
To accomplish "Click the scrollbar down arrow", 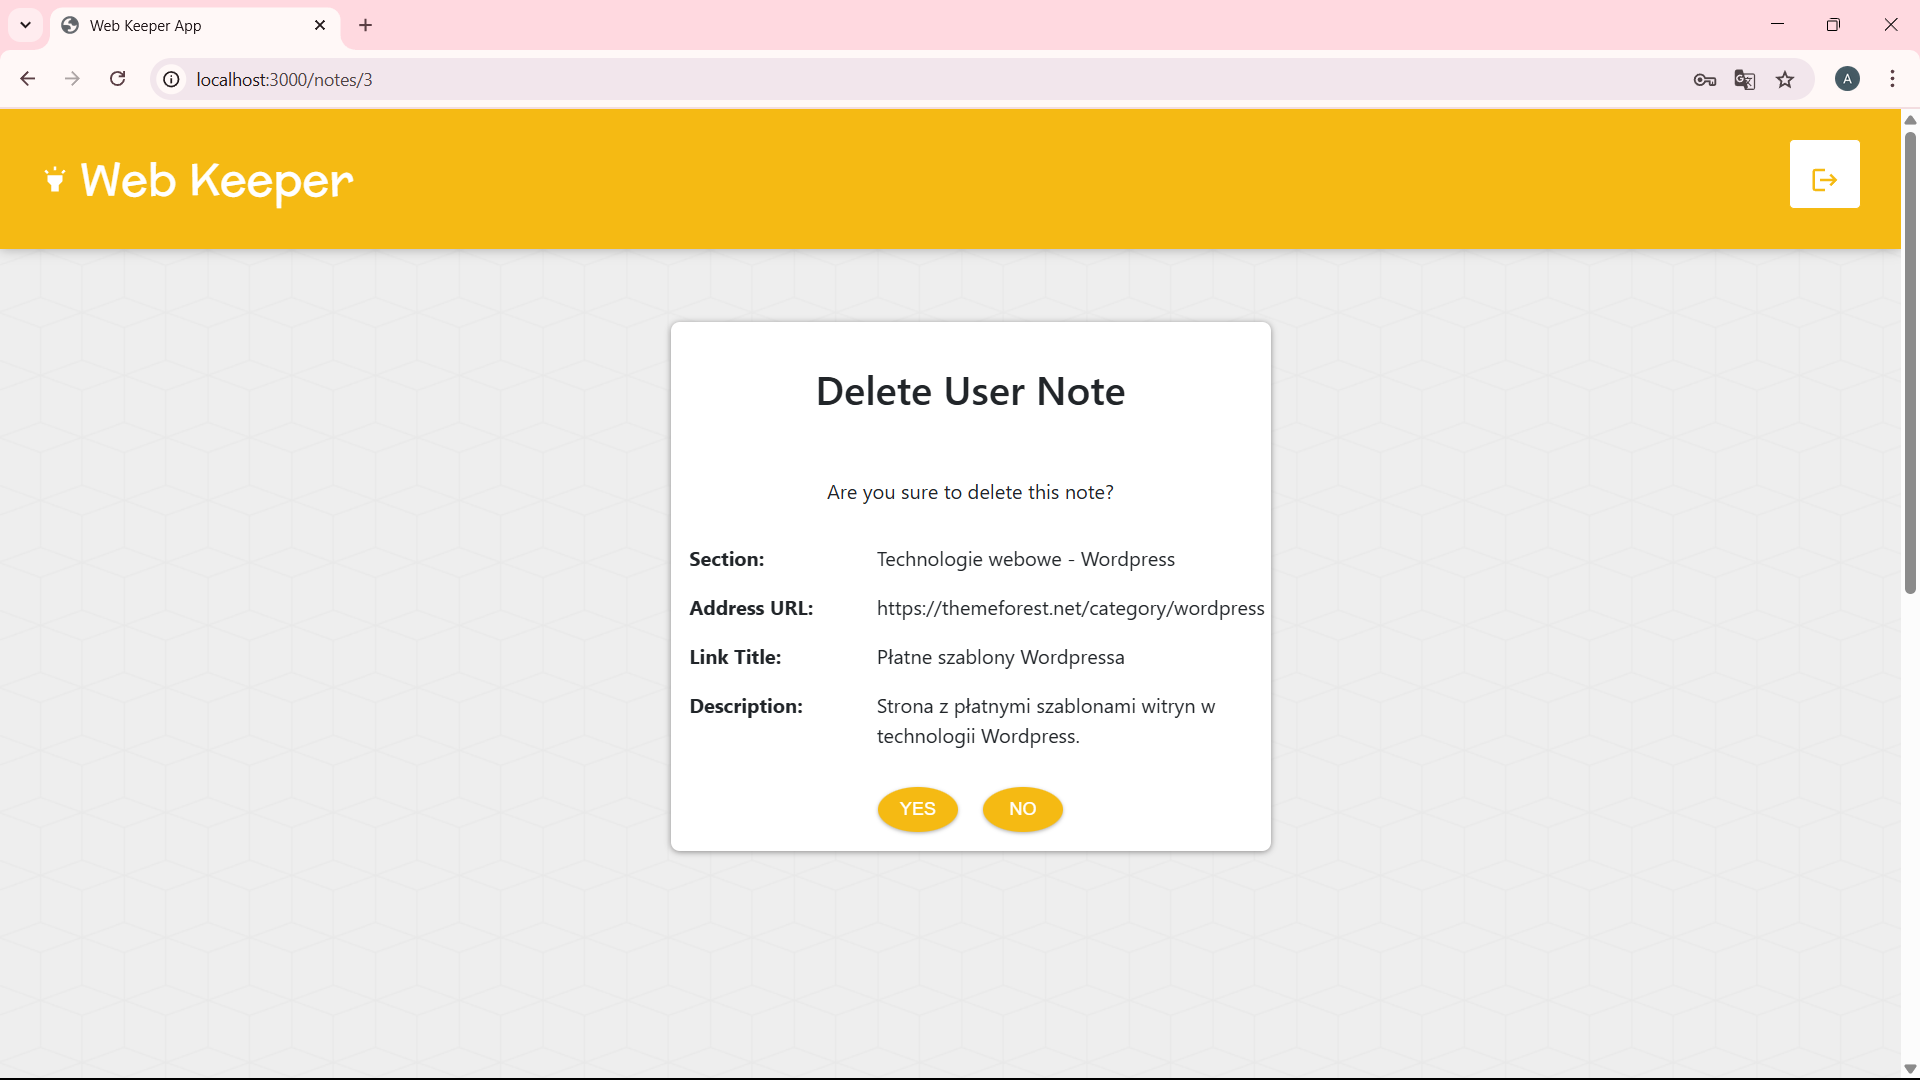I will pyautogui.click(x=1910, y=1069).
